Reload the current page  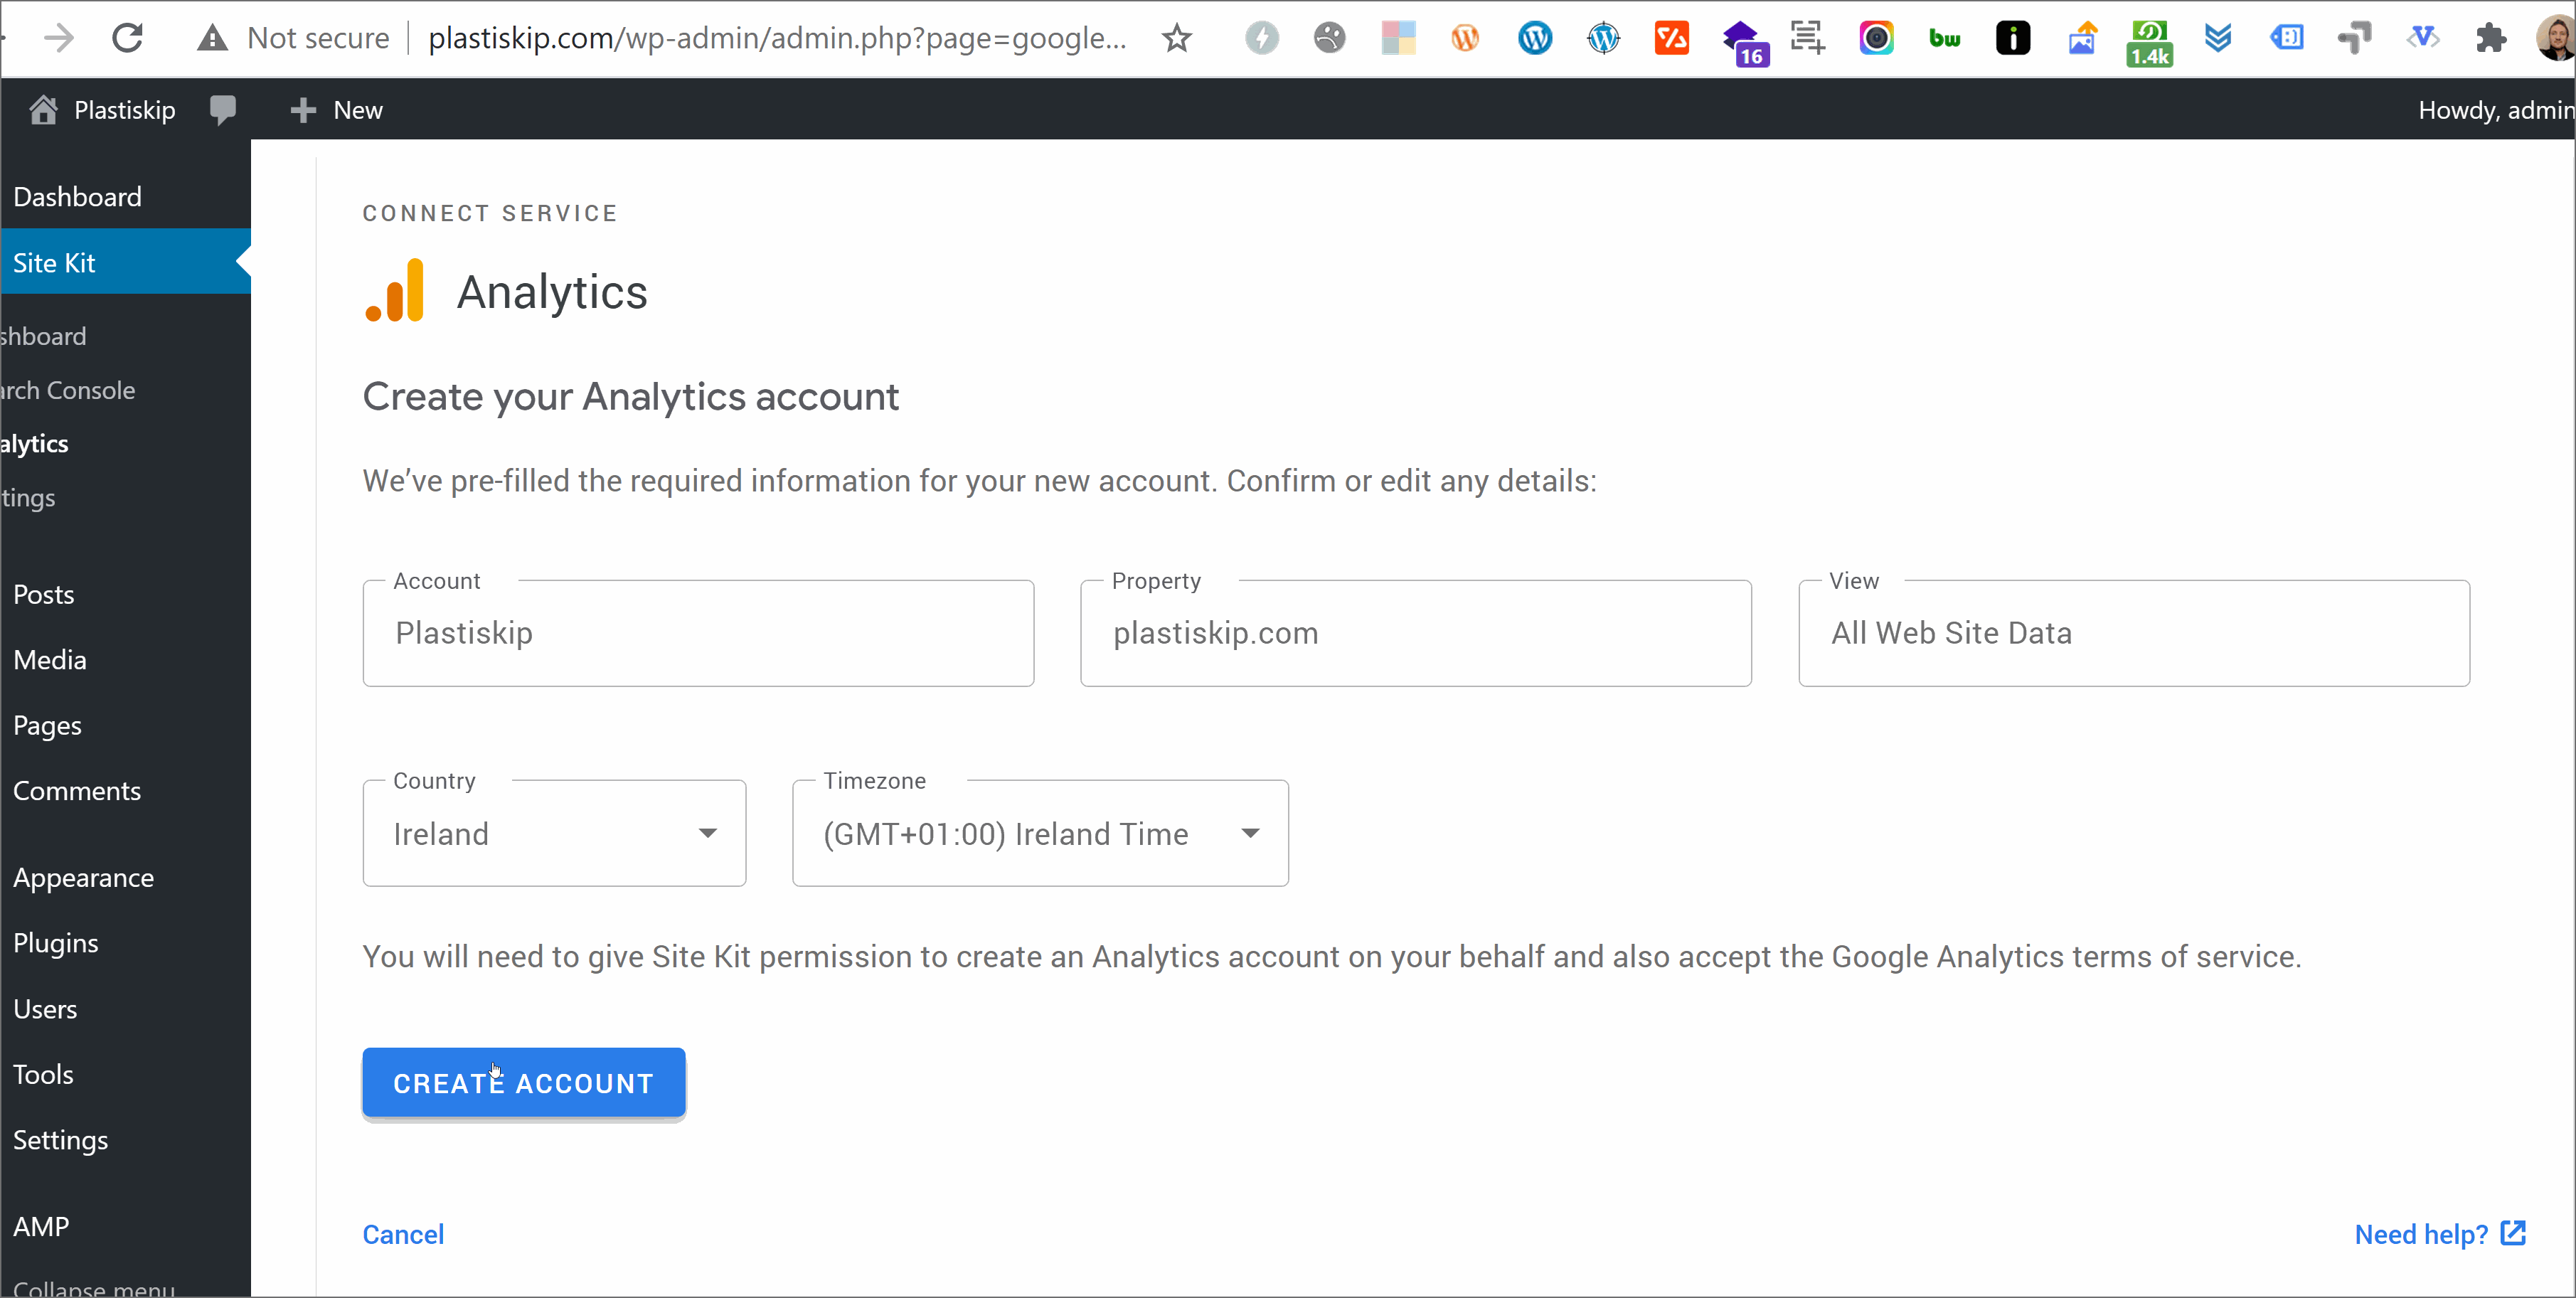(x=127, y=38)
